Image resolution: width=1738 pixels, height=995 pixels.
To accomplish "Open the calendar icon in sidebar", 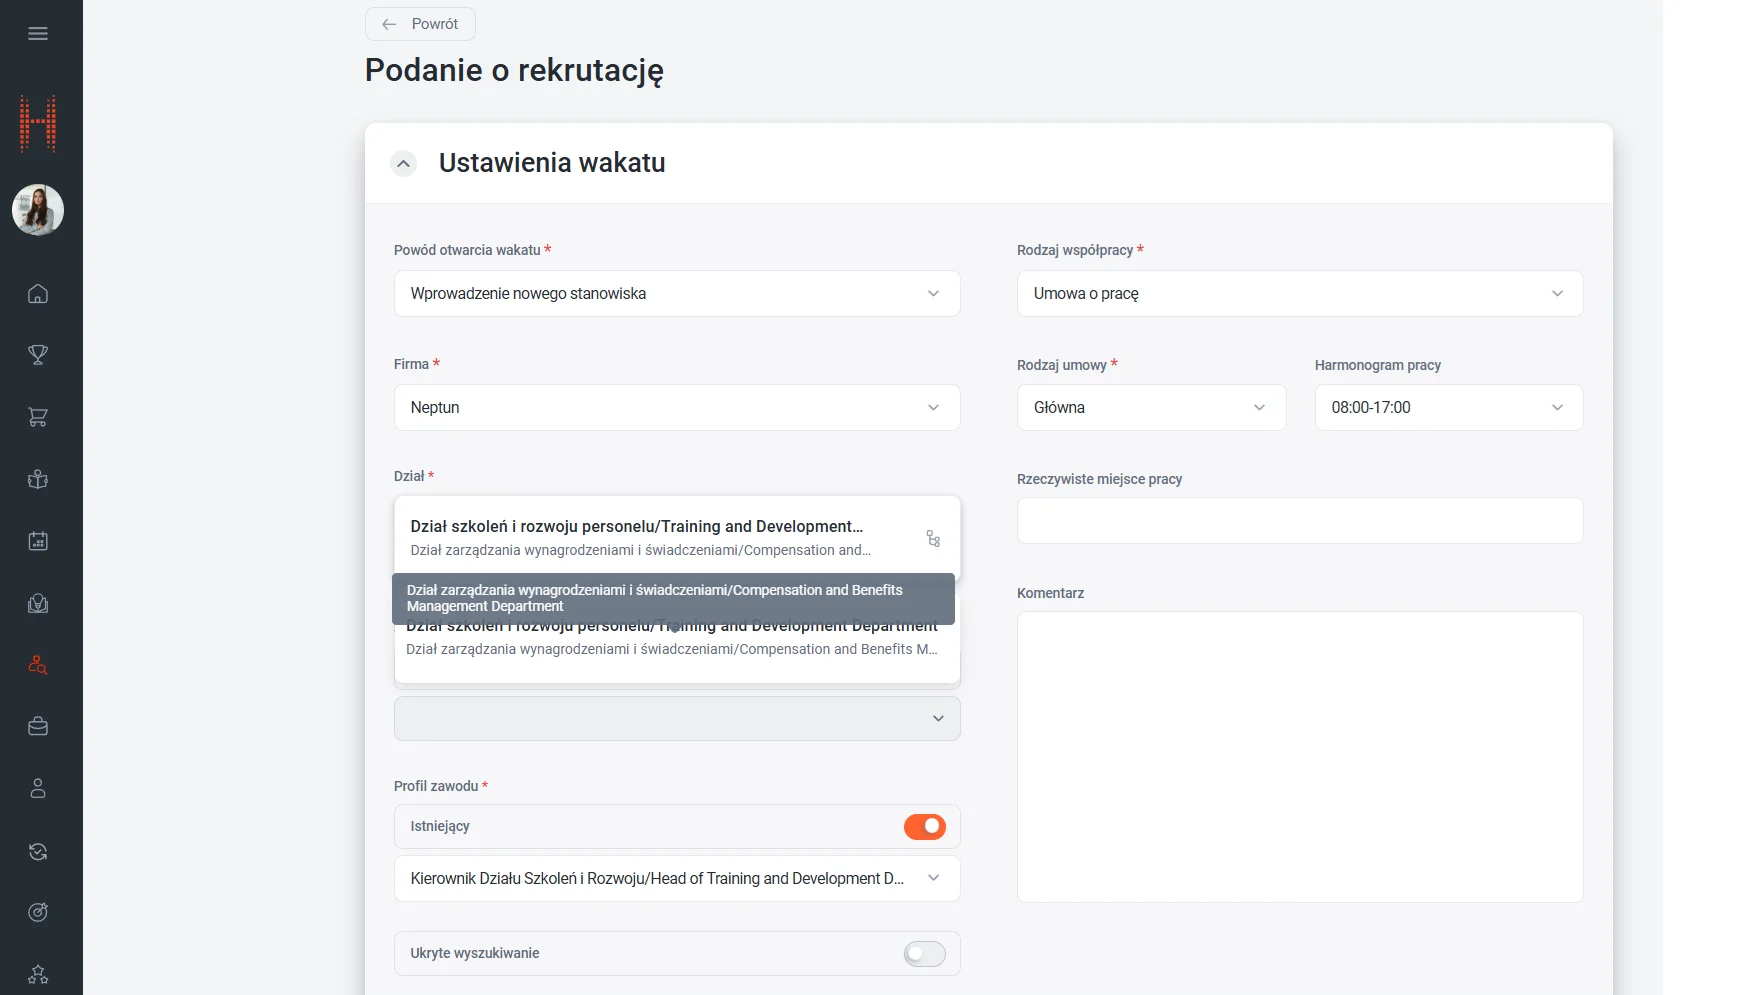I will 38,541.
